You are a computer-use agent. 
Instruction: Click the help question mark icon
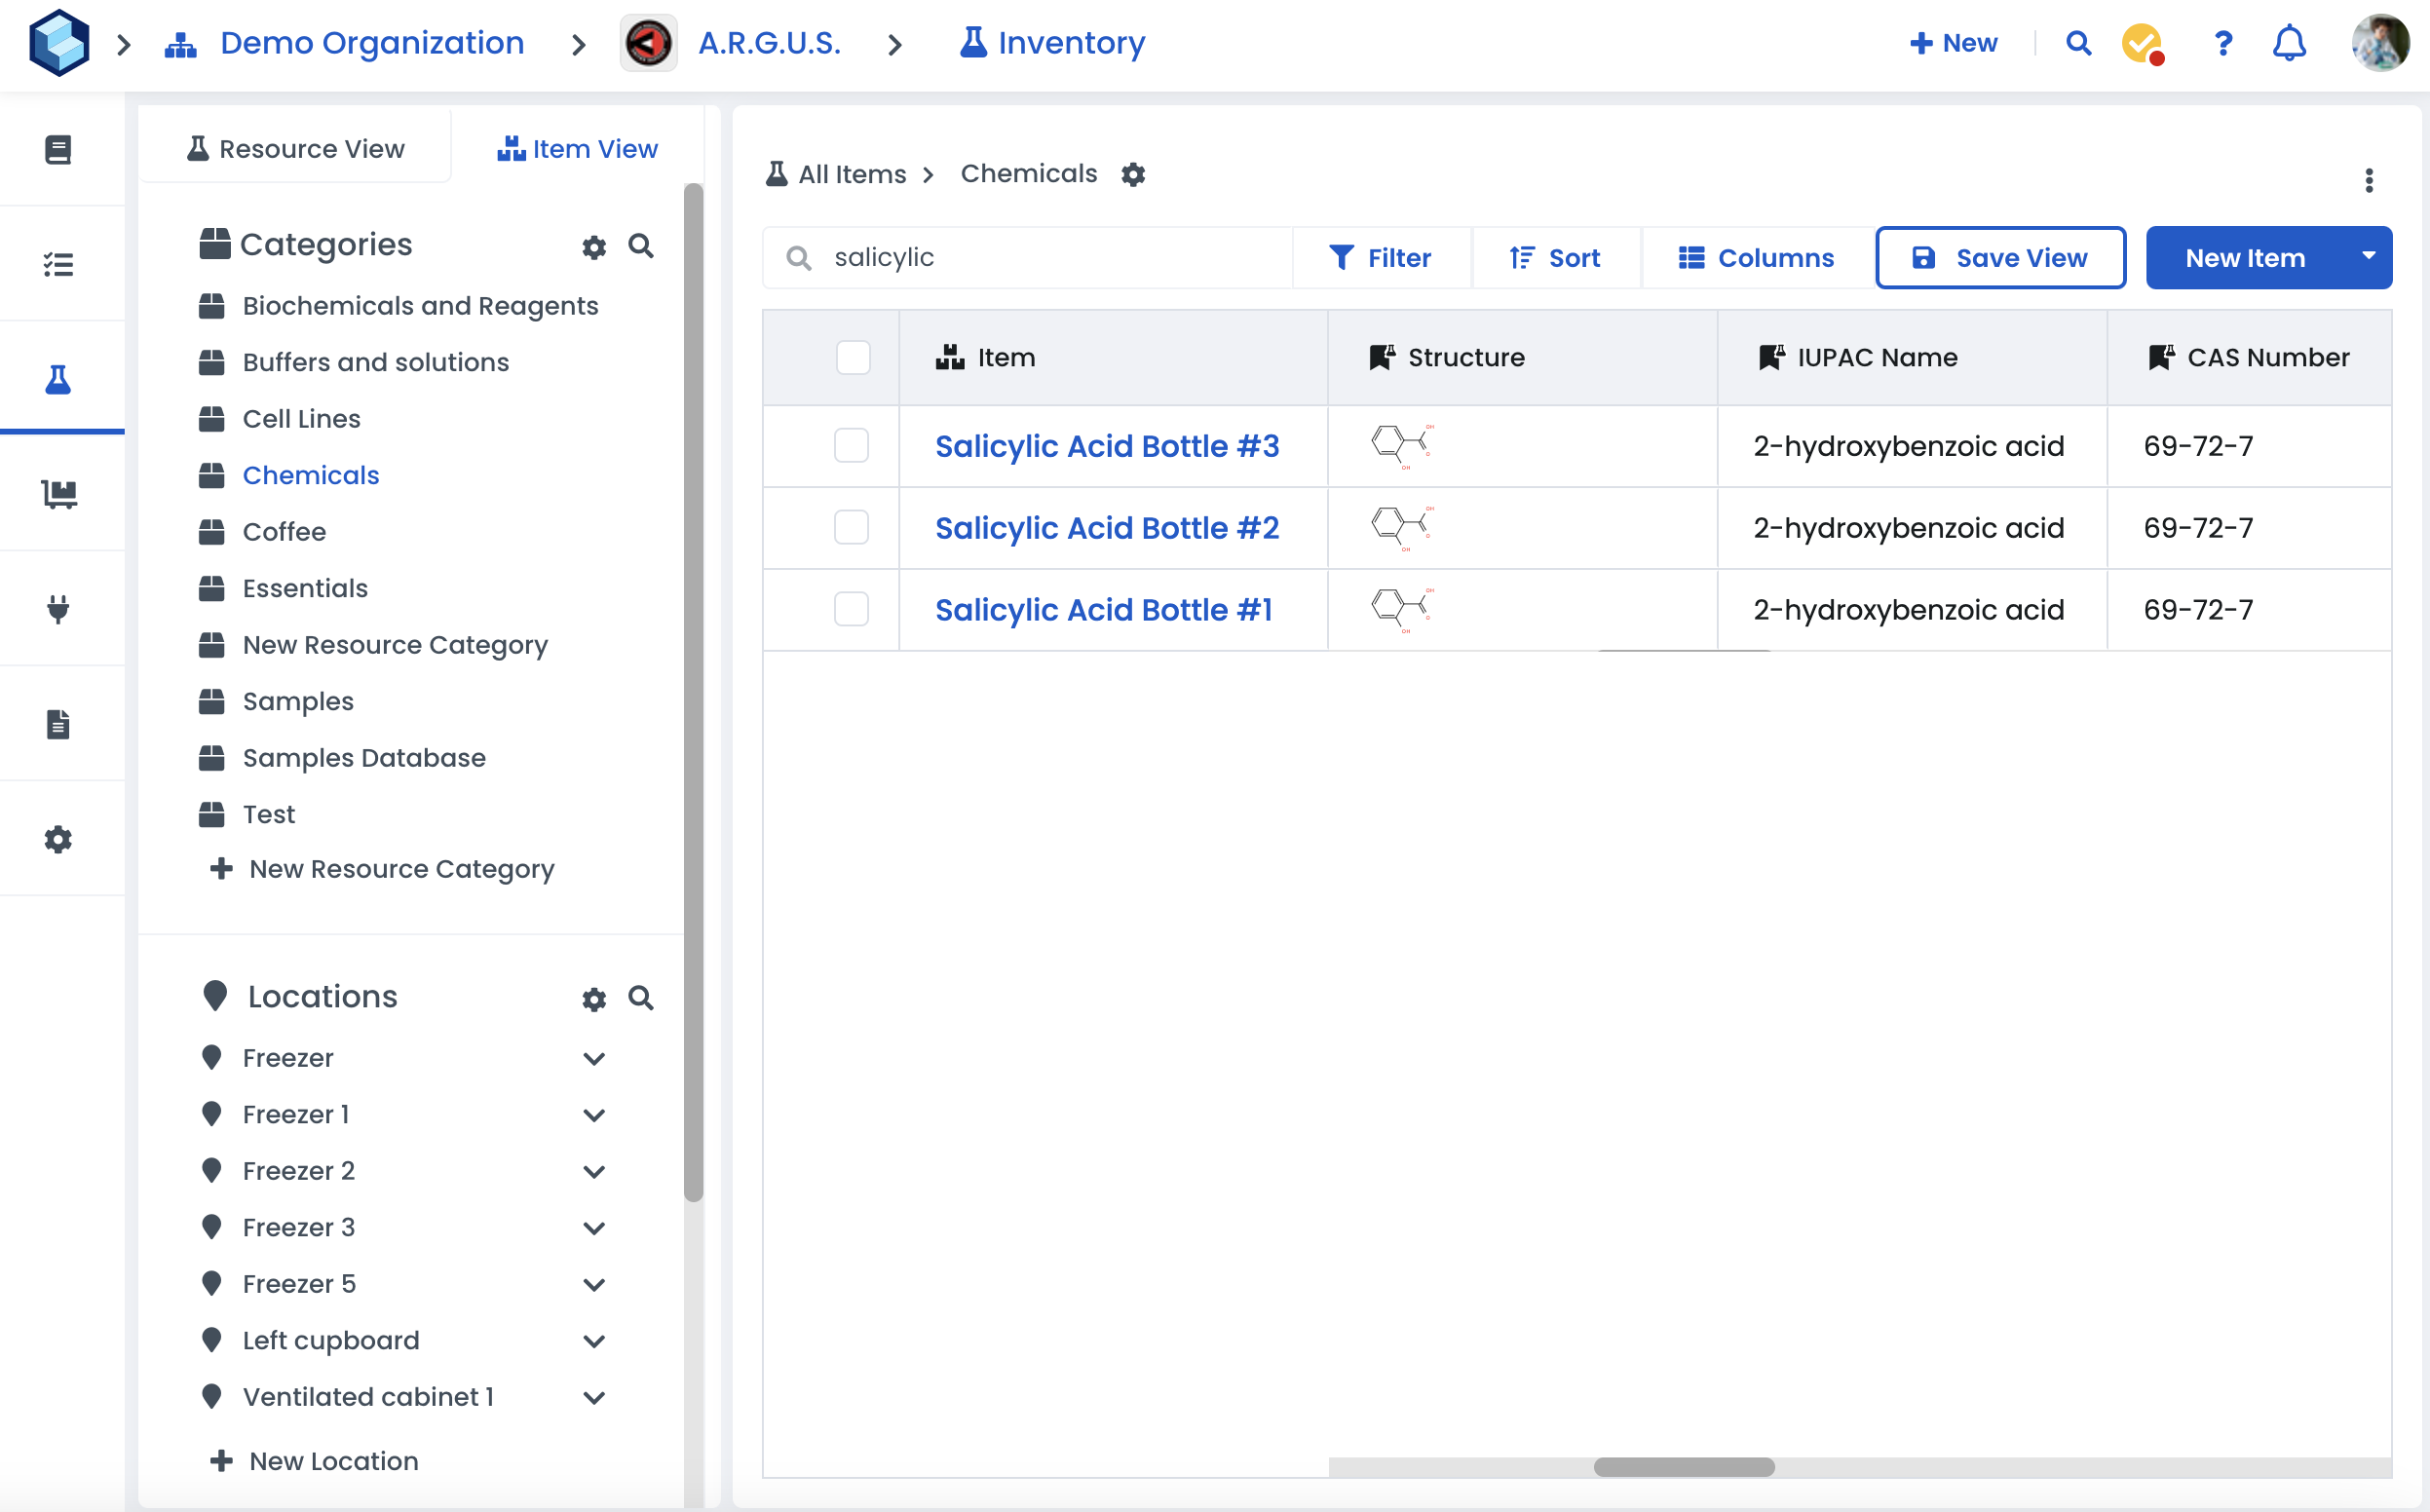coord(2222,44)
